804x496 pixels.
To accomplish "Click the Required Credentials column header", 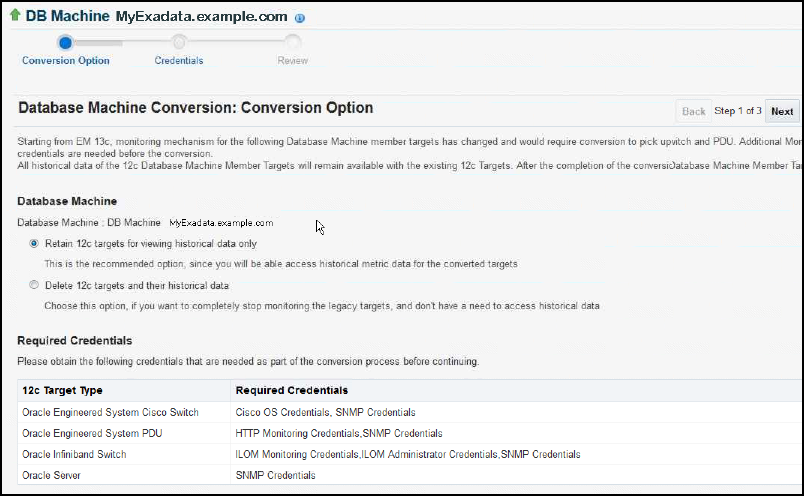I will coord(291,390).
